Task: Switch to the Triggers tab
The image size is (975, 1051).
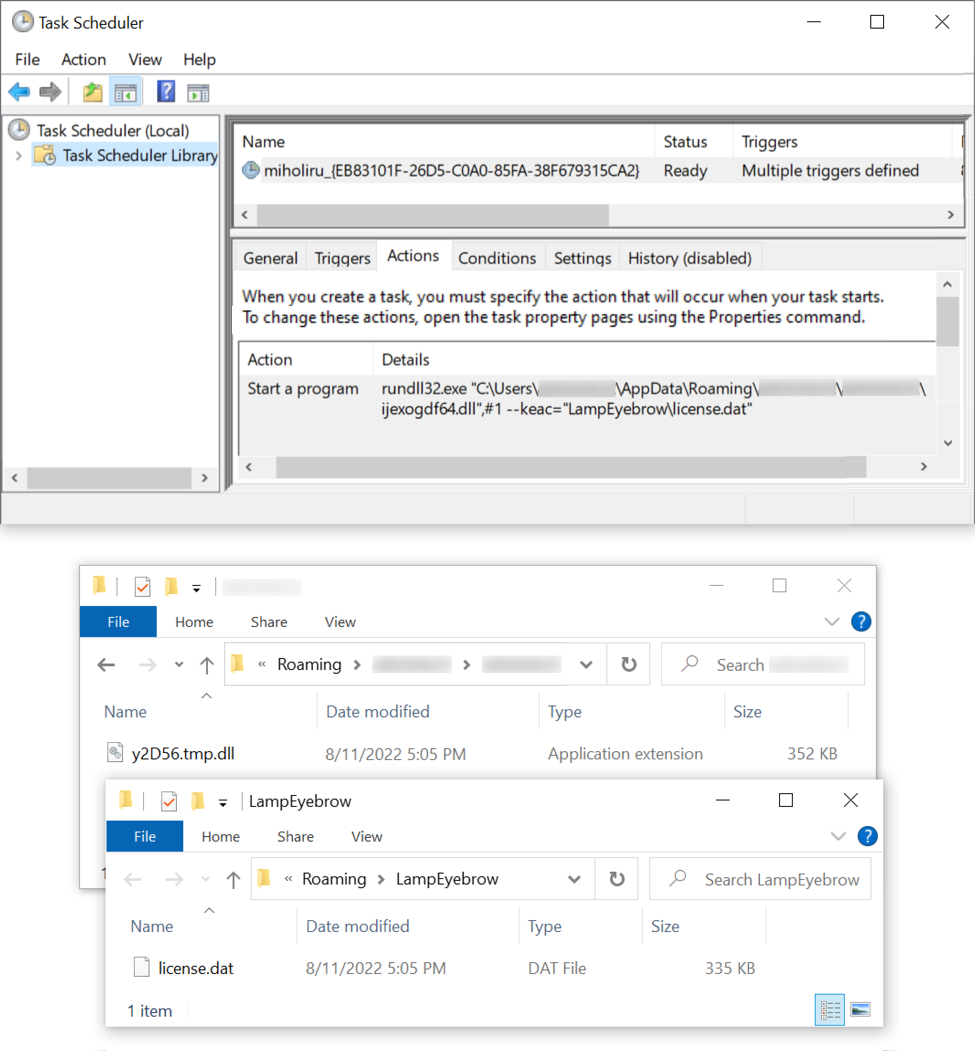Action: 342,258
